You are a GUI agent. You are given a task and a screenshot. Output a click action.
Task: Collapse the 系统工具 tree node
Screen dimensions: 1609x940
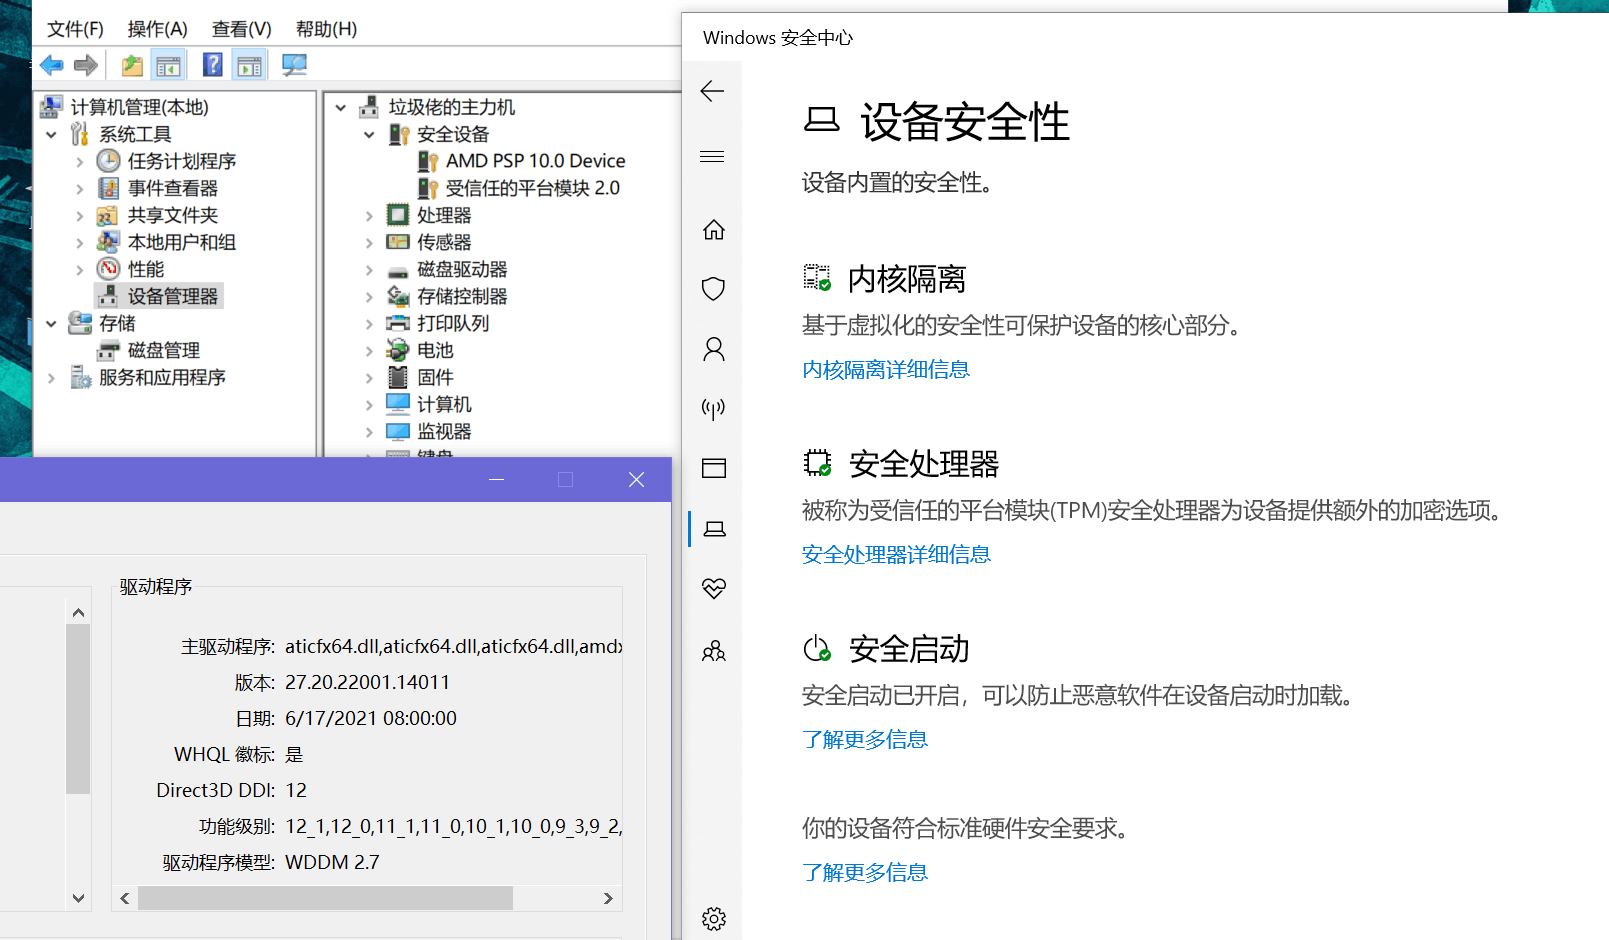point(51,134)
